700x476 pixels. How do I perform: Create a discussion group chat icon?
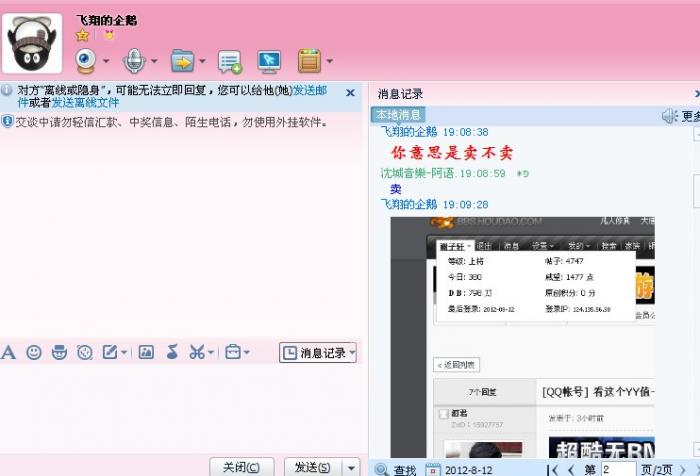pyautogui.click(x=229, y=62)
